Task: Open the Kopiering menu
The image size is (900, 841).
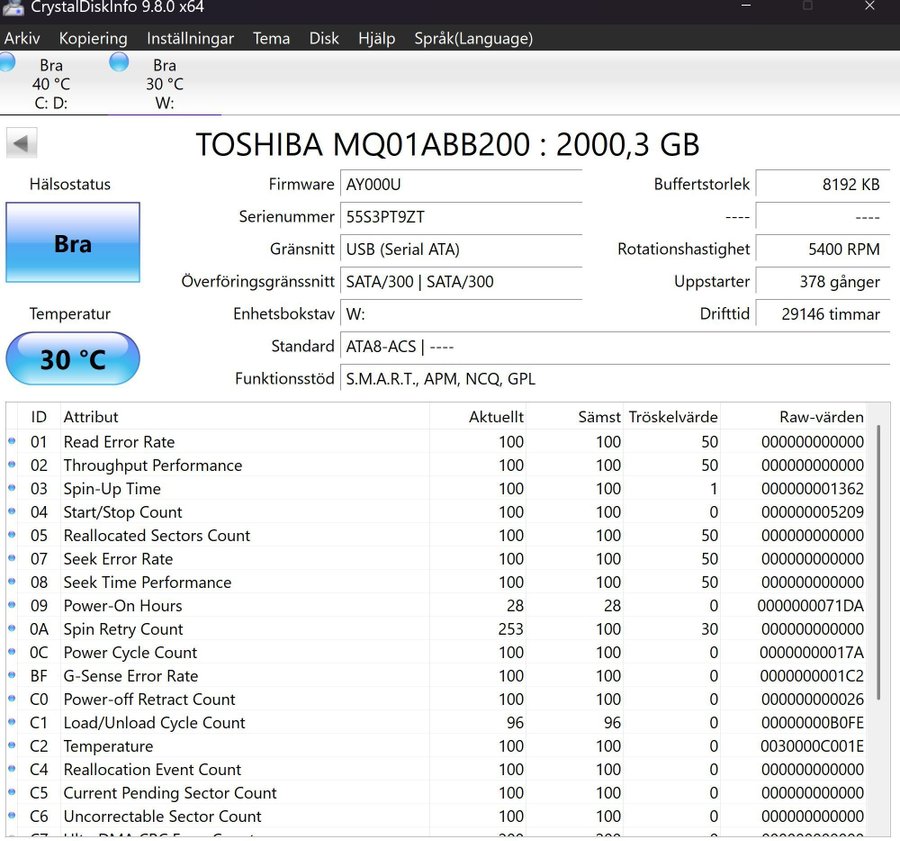Action: [x=93, y=38]
